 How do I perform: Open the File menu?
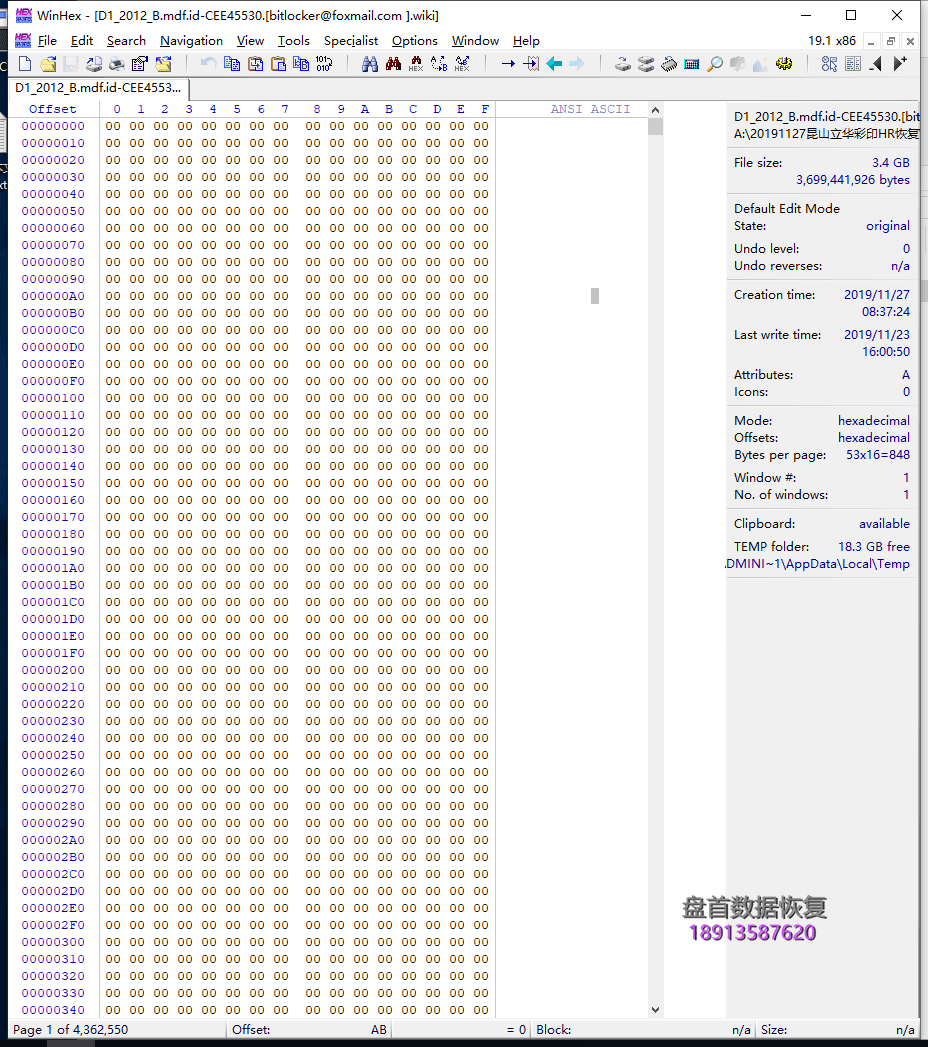tap(47, 41)
